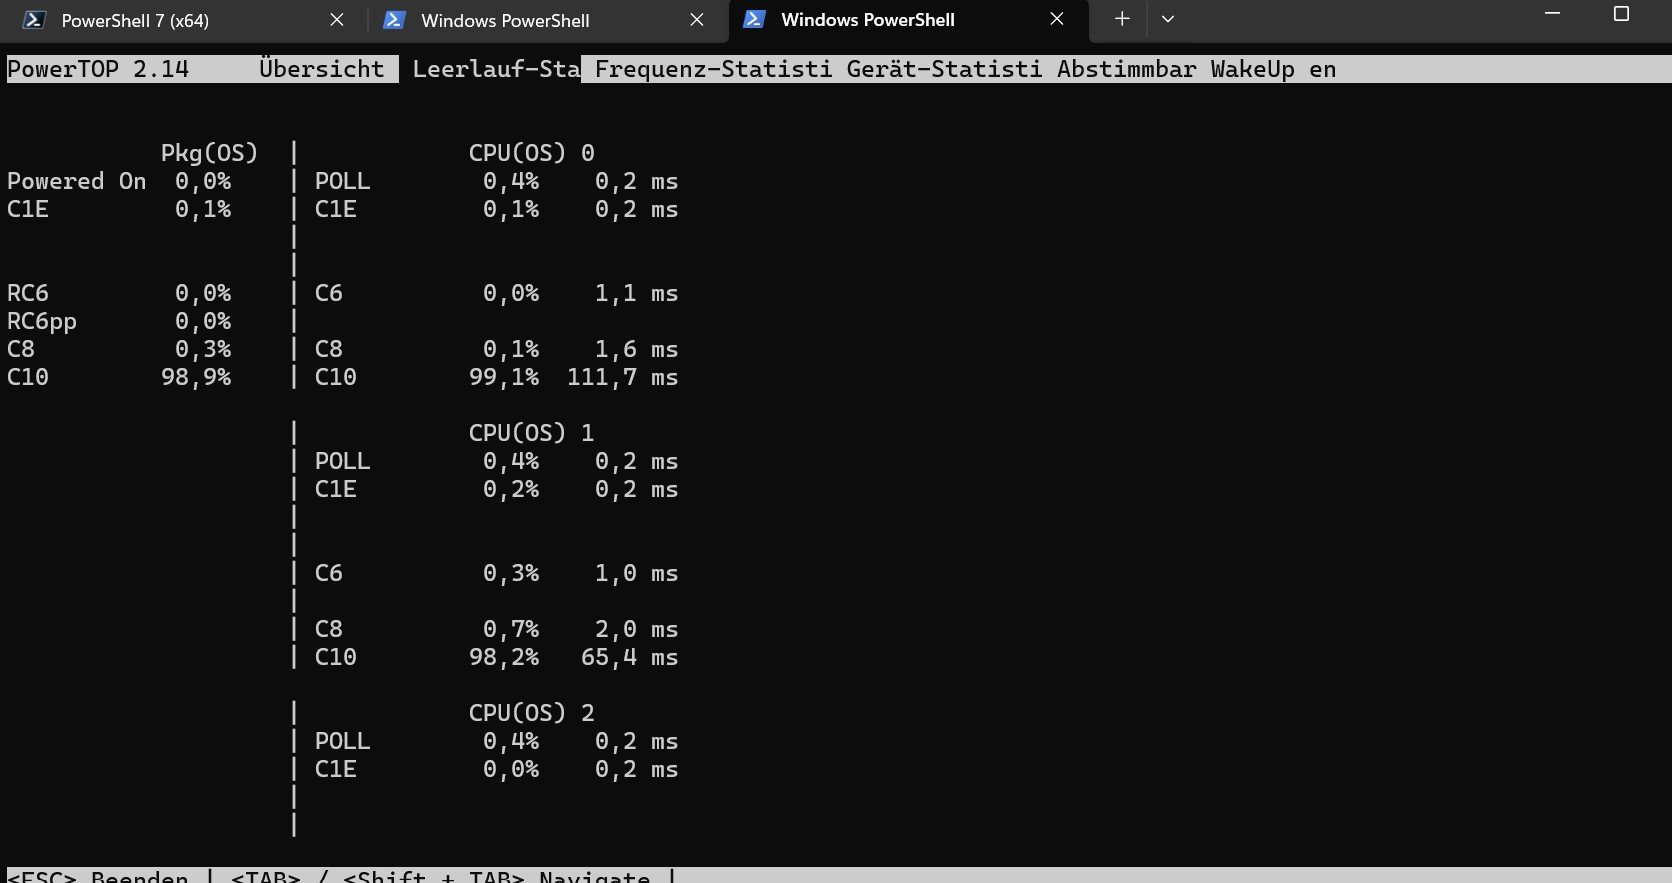Select the rightmost Windows PowerShell tab

tap(909, 20)
